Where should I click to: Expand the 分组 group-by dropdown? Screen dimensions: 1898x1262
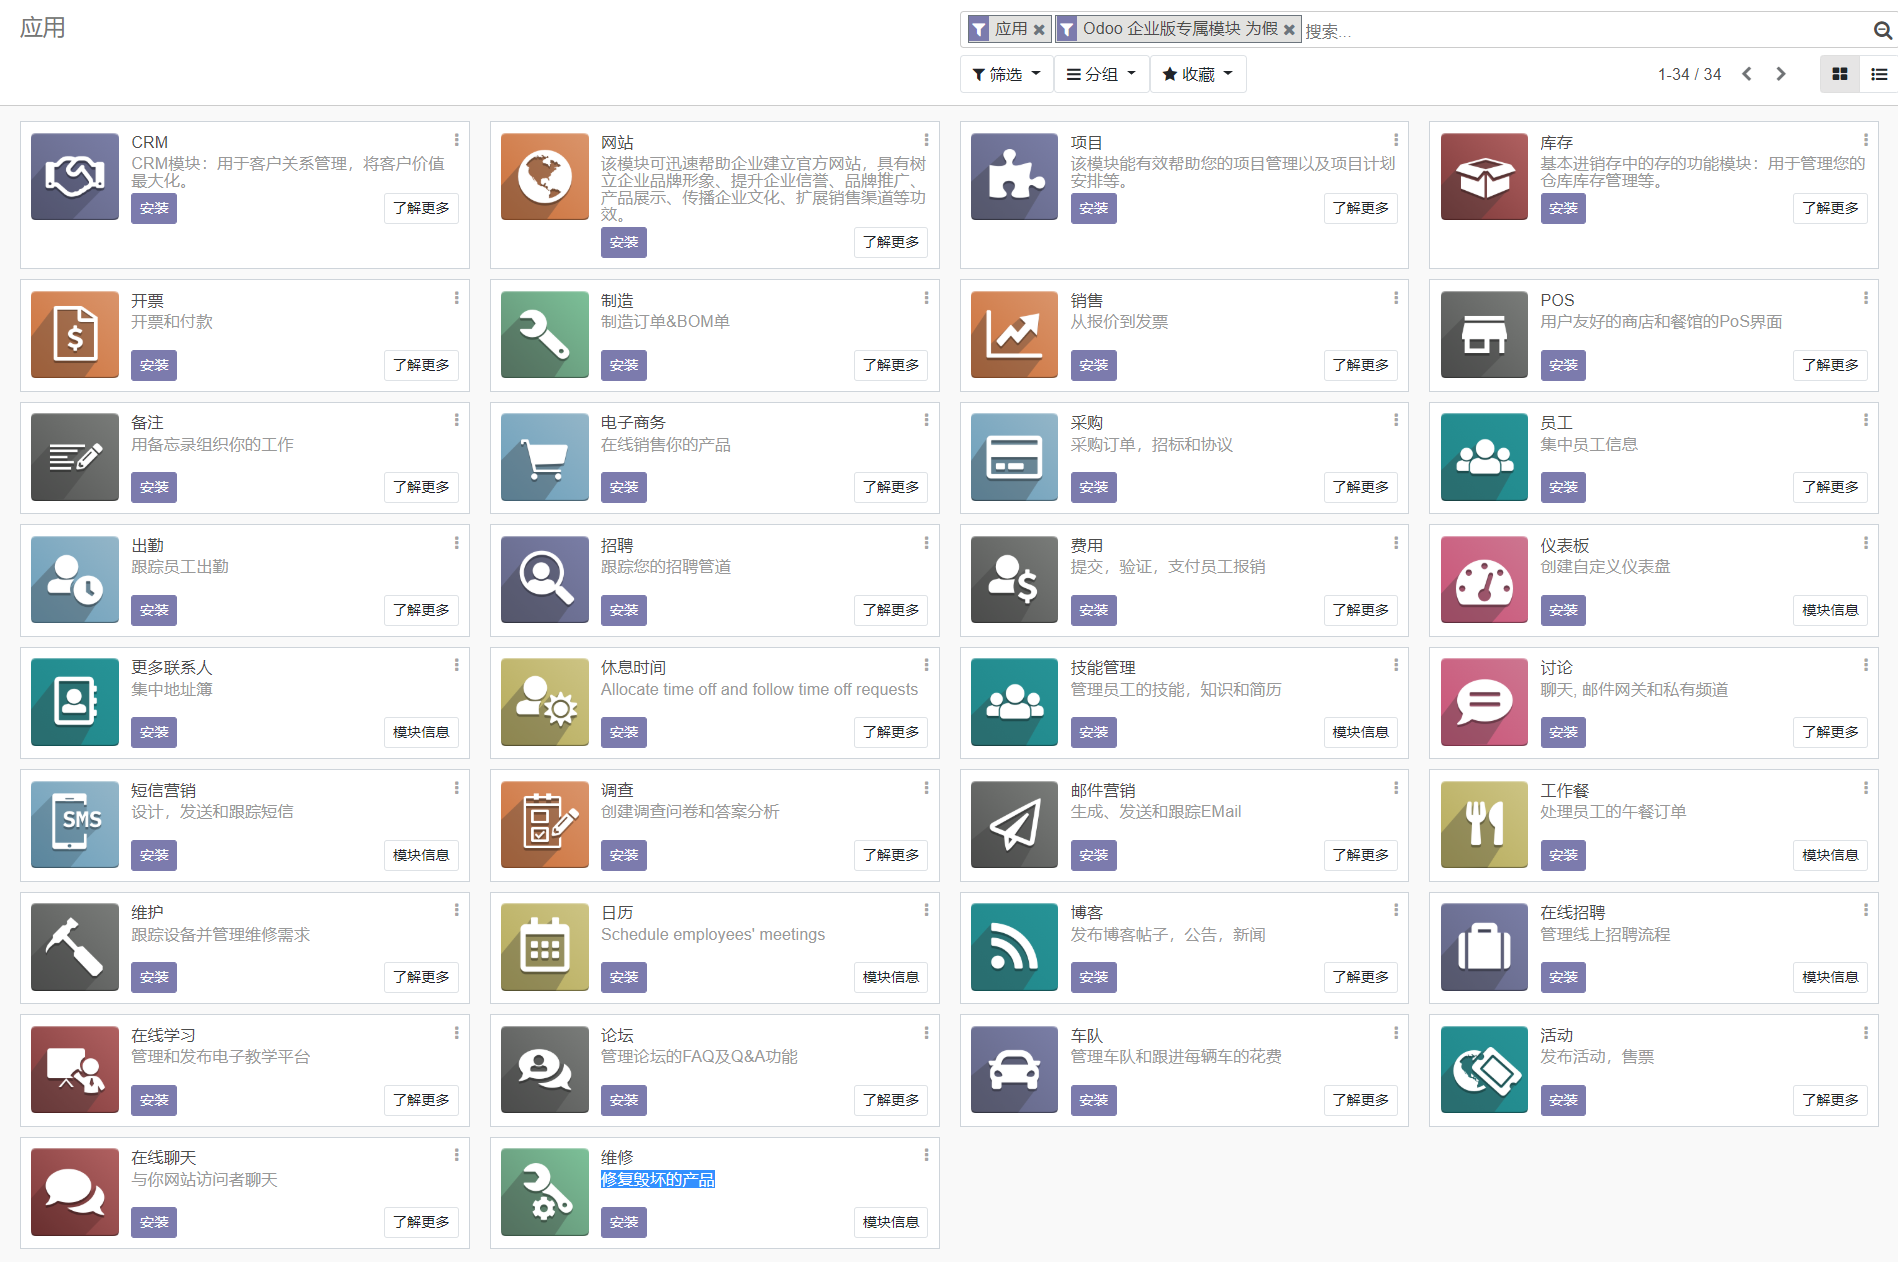[x=1101, y=74]
